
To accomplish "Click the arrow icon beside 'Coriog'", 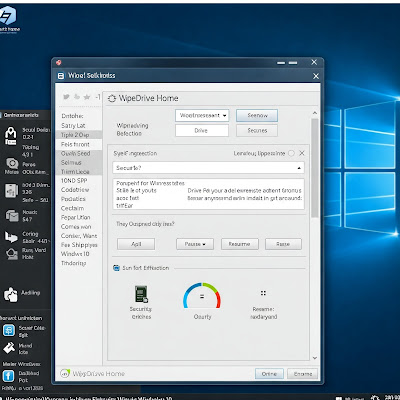I will click(11, 237).
